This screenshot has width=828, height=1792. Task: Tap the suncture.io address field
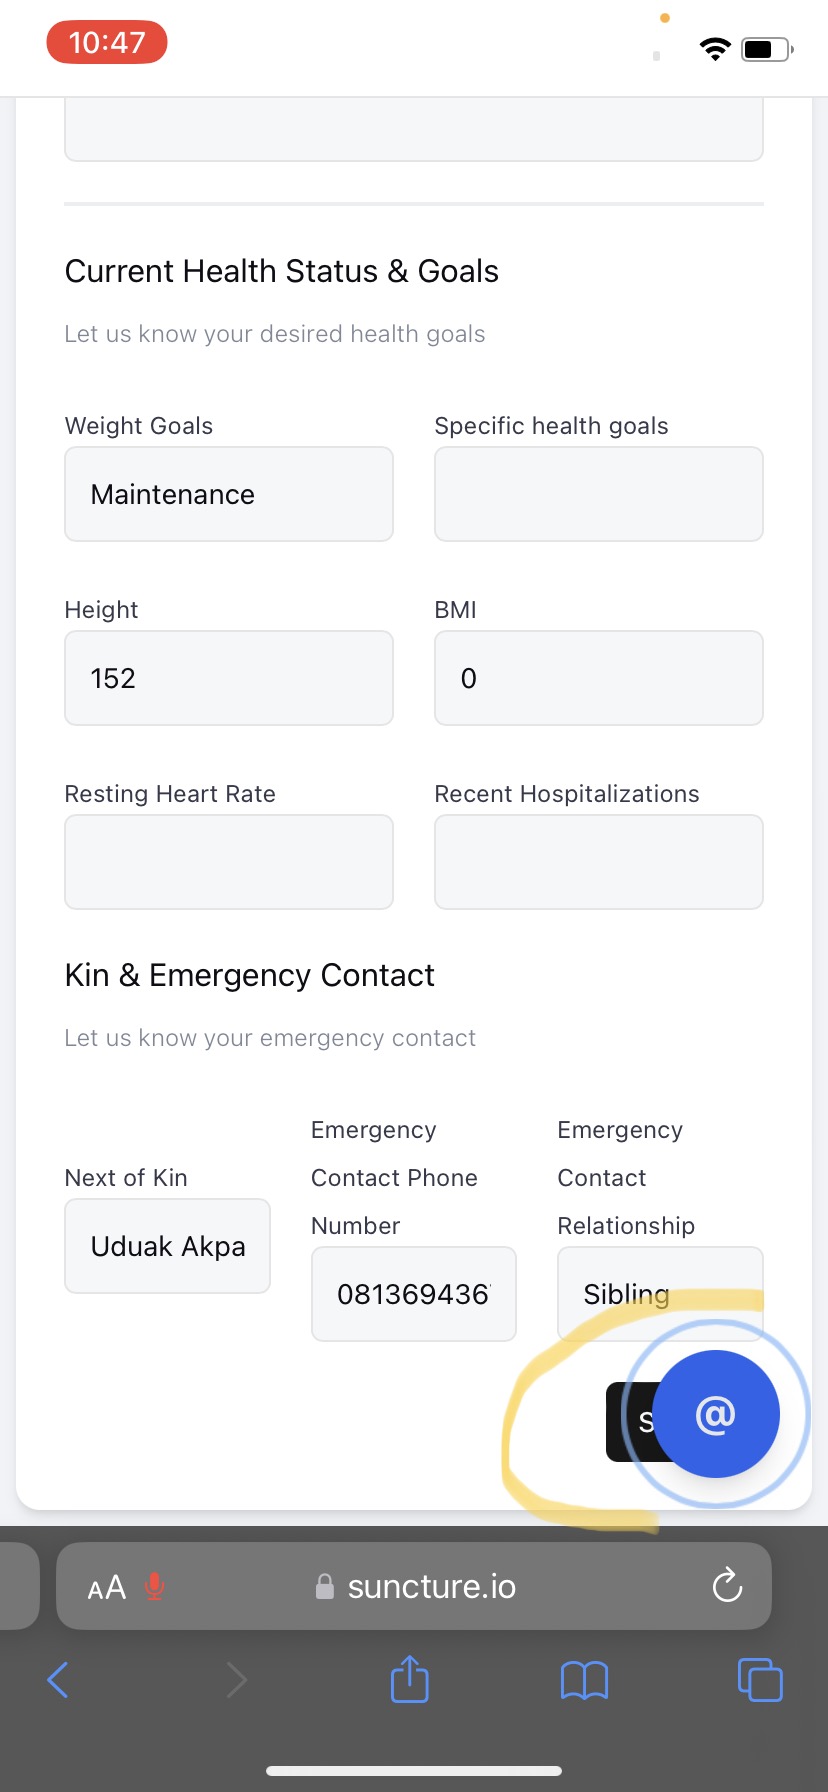tap(430, 1586)
